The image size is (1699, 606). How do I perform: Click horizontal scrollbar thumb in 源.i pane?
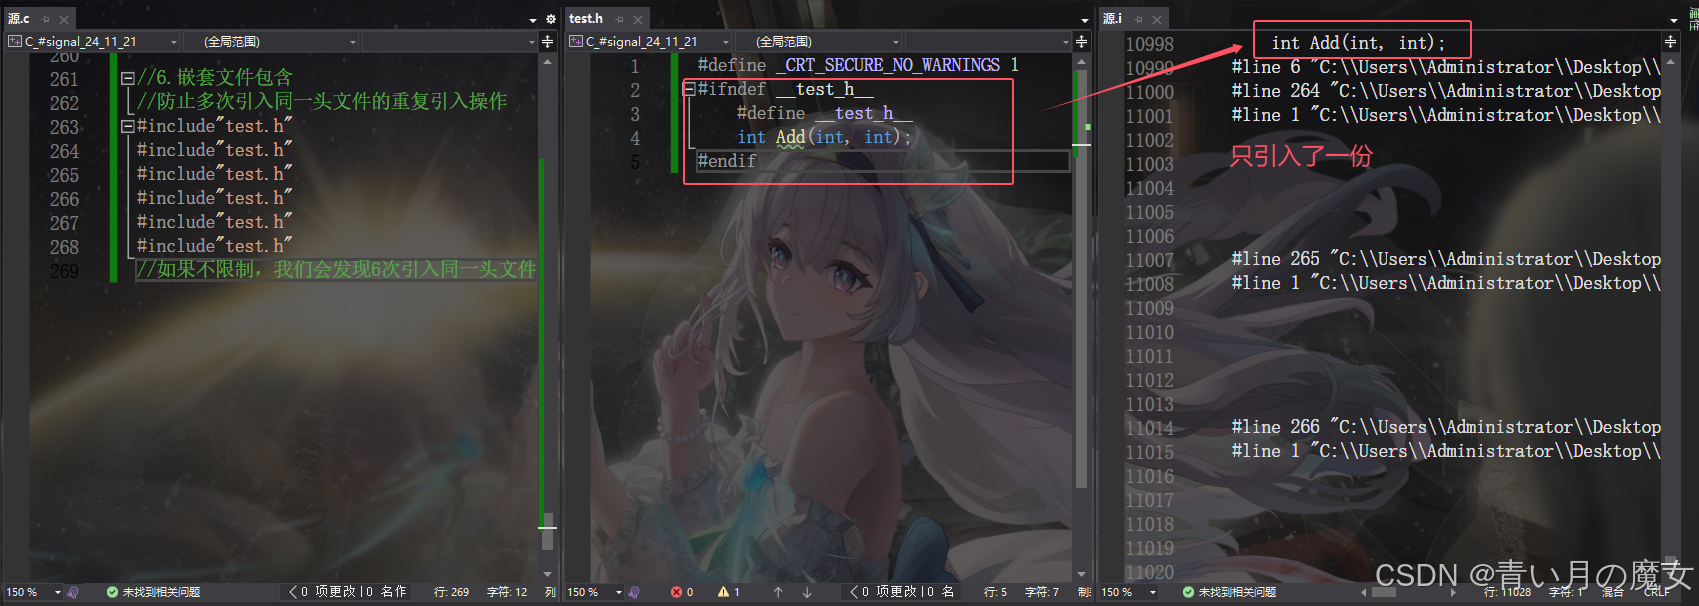click(x=1384, y=592)
